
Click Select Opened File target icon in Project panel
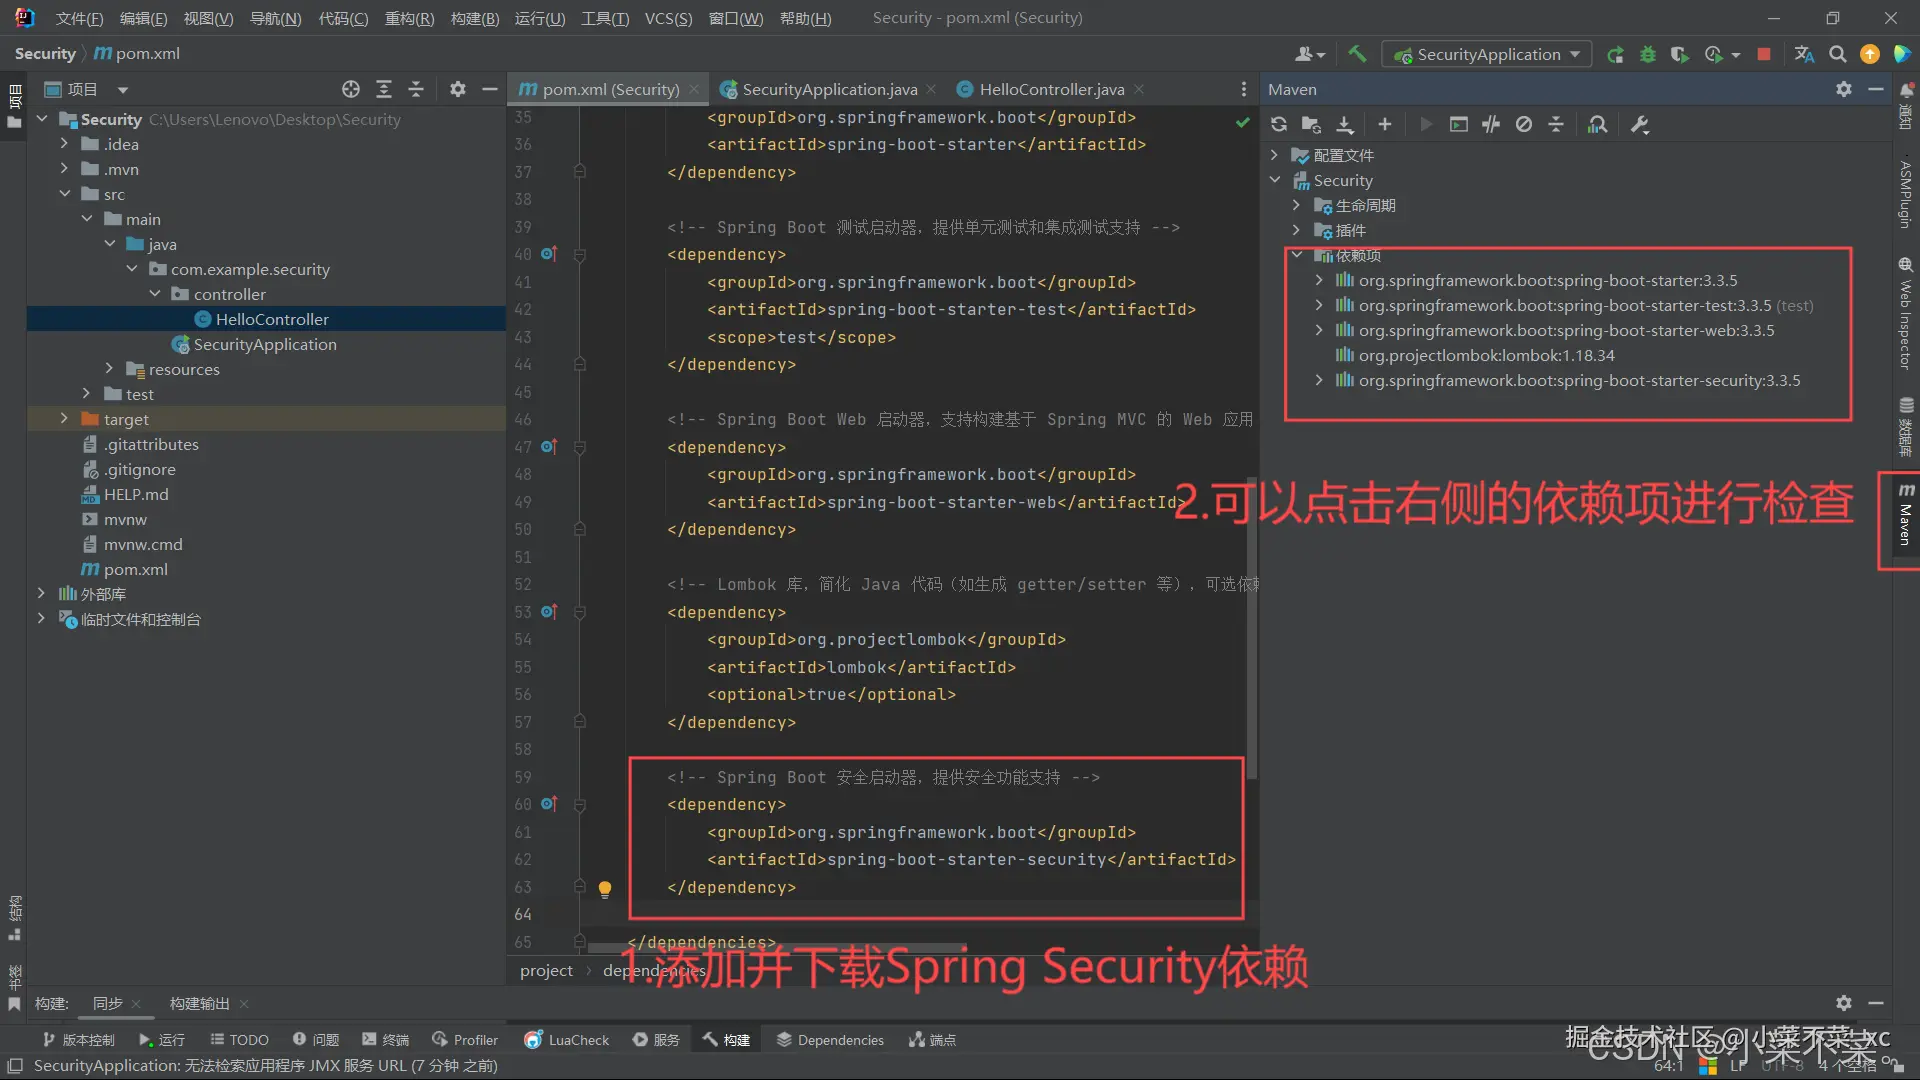350,89
